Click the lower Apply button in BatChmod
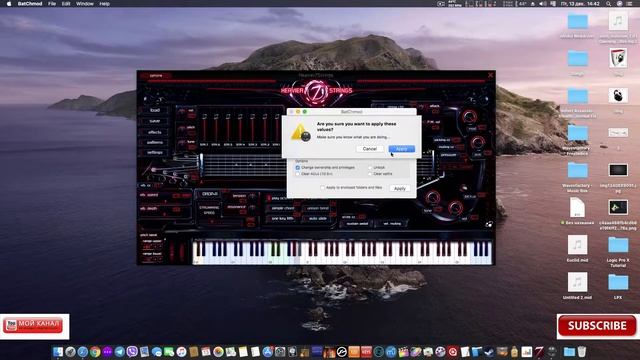640x360 pixels. 400,189
